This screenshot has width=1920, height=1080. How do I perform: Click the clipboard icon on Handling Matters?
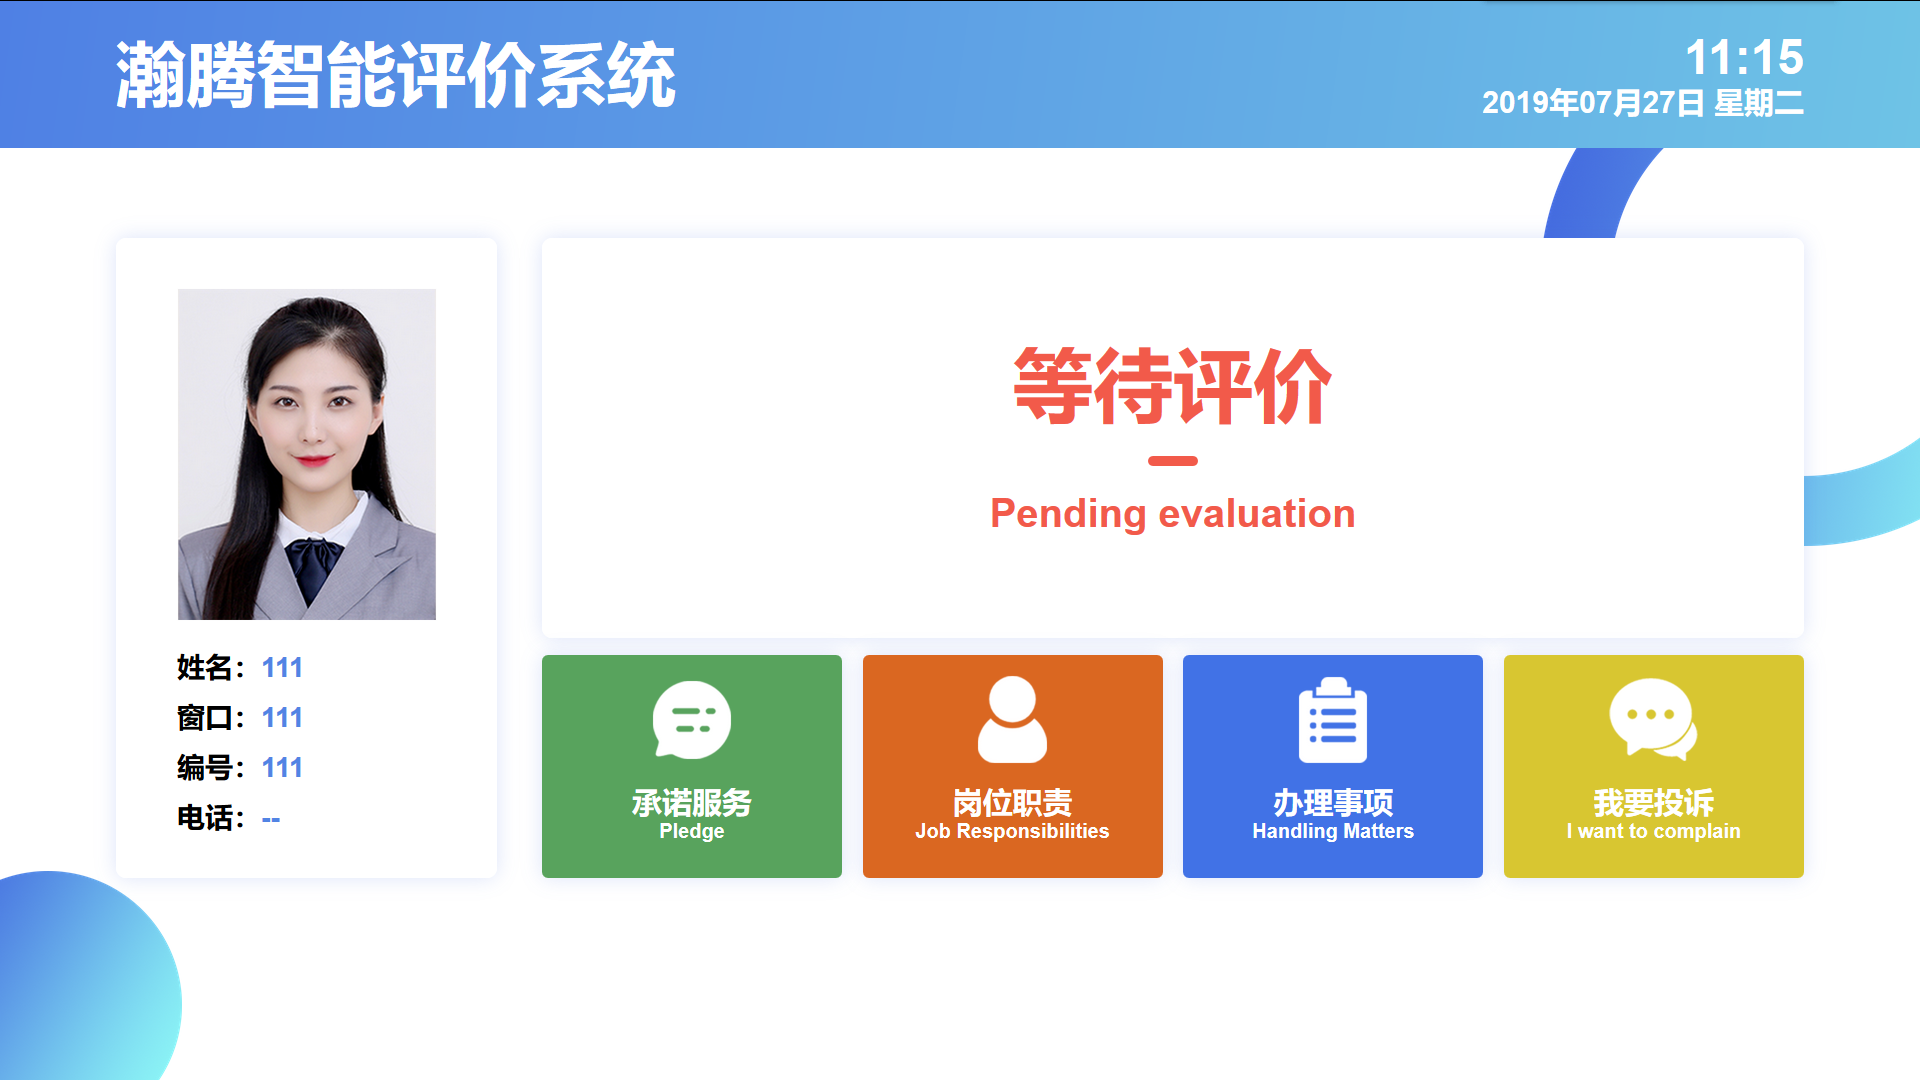point(1333,720)
